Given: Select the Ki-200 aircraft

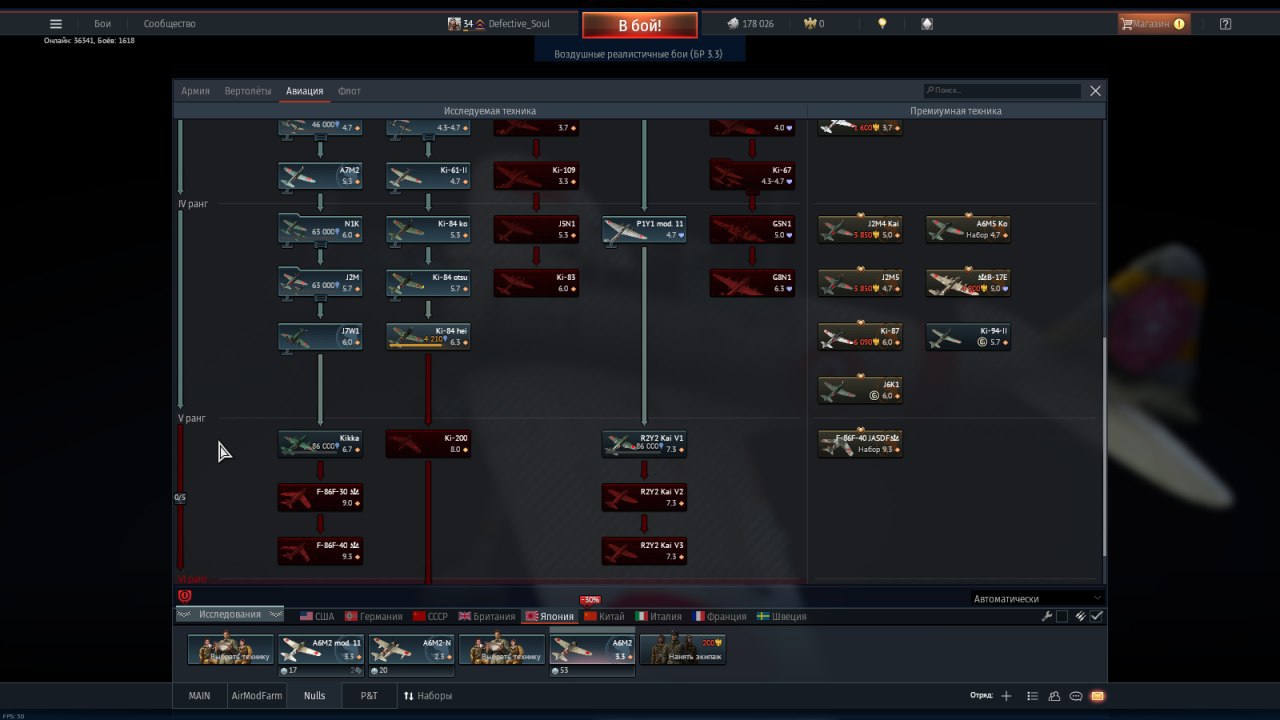Looking at the screenshot, I should [428, 444].
